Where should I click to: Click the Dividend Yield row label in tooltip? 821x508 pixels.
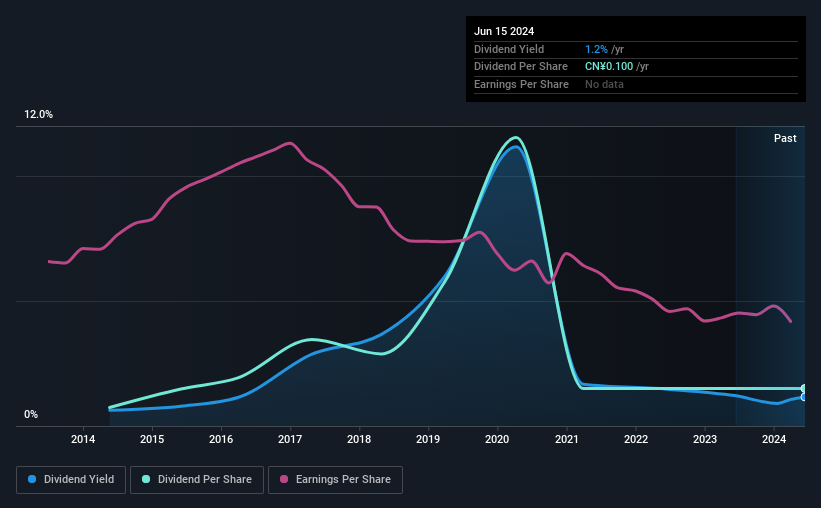(x=509, y=49)
